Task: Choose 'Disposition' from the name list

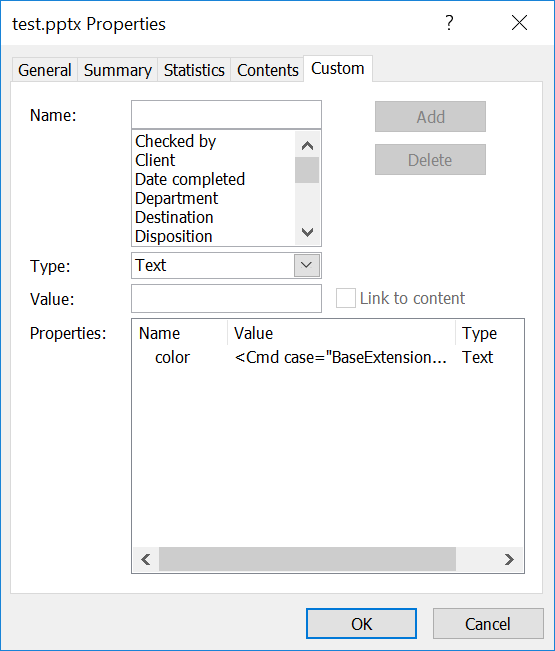Action: [x=174, y=237]
